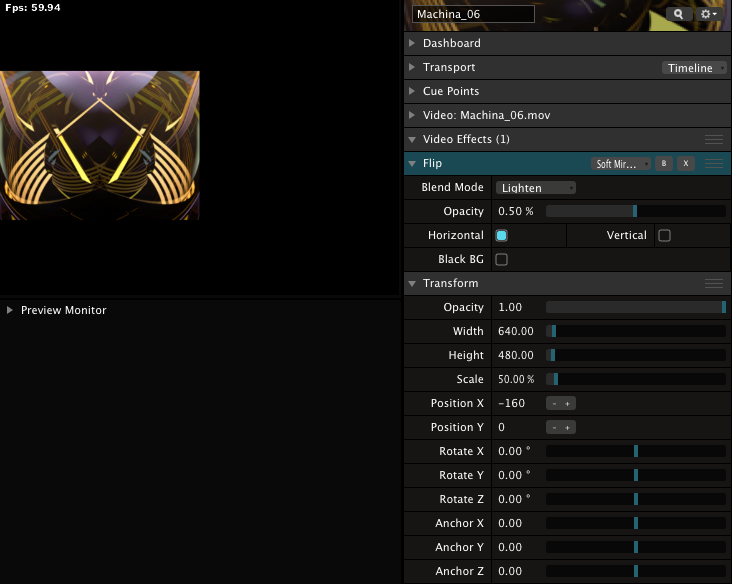This screenshot has width=732, height=584.
Task: Click the Rotate X value 0.00
Action: pos(514,451)
